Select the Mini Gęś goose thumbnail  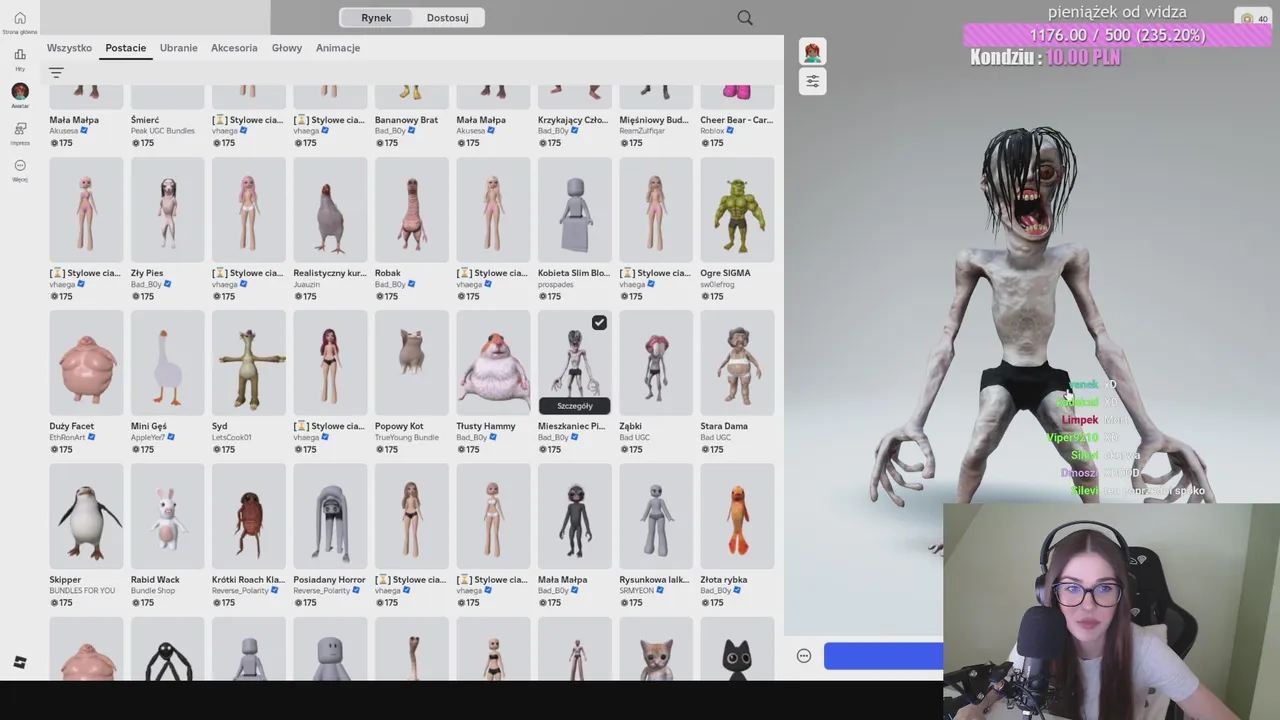click(x=168, y=363)
